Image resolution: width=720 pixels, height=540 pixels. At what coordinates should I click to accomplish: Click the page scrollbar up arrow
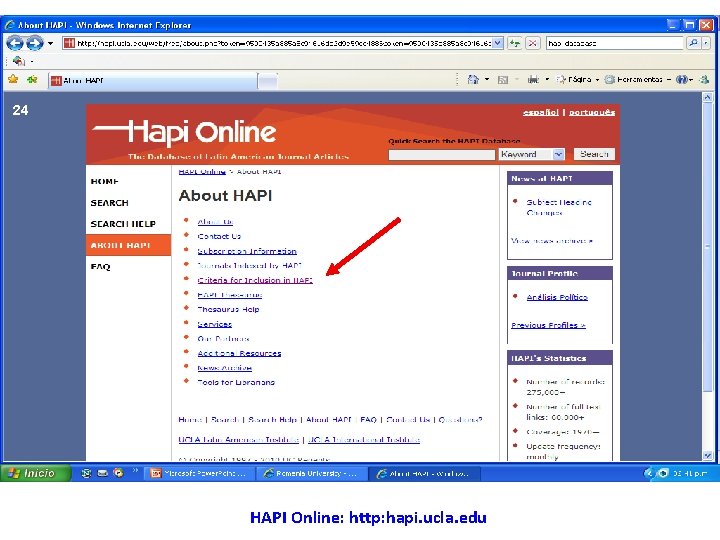(x=707, y=97)
